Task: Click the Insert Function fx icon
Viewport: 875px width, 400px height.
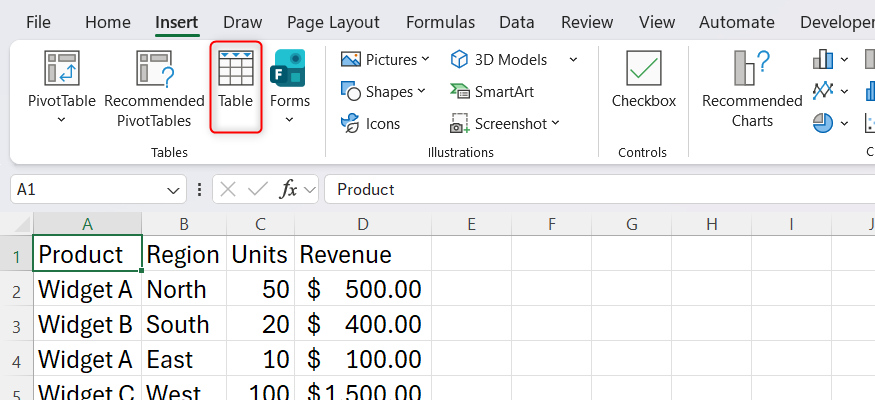Action: [x=288, y=190]
